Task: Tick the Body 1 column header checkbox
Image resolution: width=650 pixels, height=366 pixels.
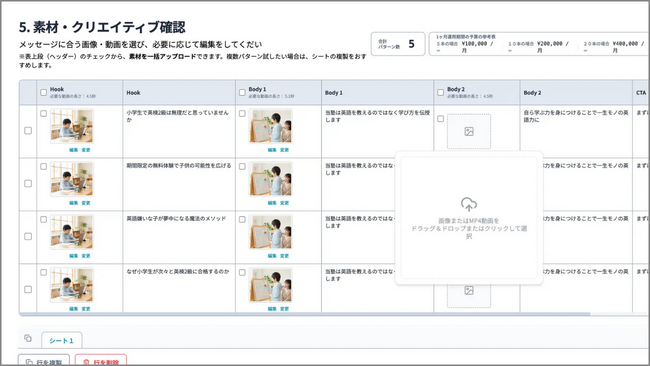Action: tap(242, 92)
